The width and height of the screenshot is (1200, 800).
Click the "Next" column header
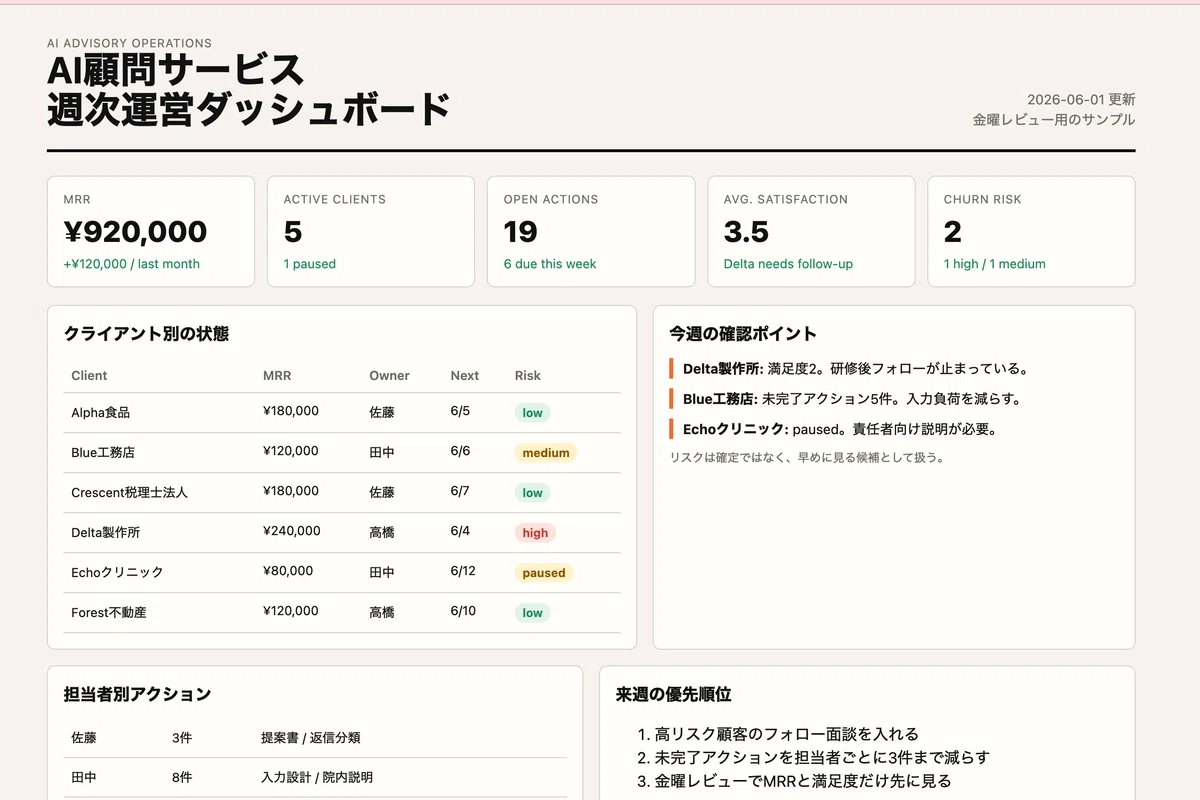point(465,376)
